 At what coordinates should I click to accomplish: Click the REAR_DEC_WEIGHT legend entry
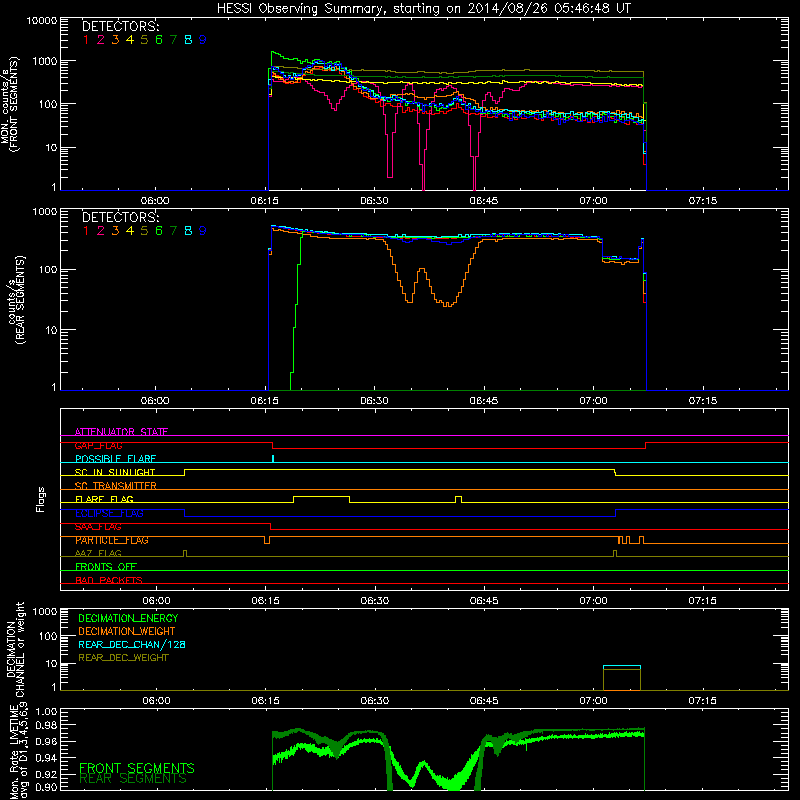tap(123, 658)
